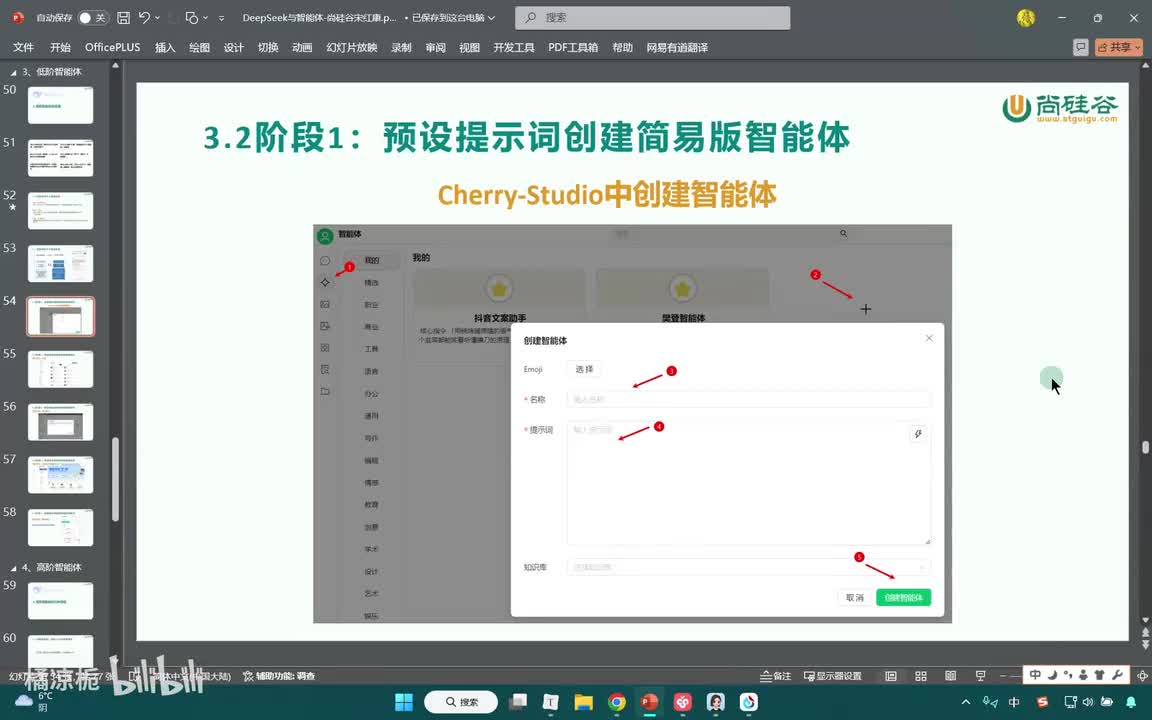Select slide 52 thumbnail
1152x720 pixels.
click(x=60, y=211)
